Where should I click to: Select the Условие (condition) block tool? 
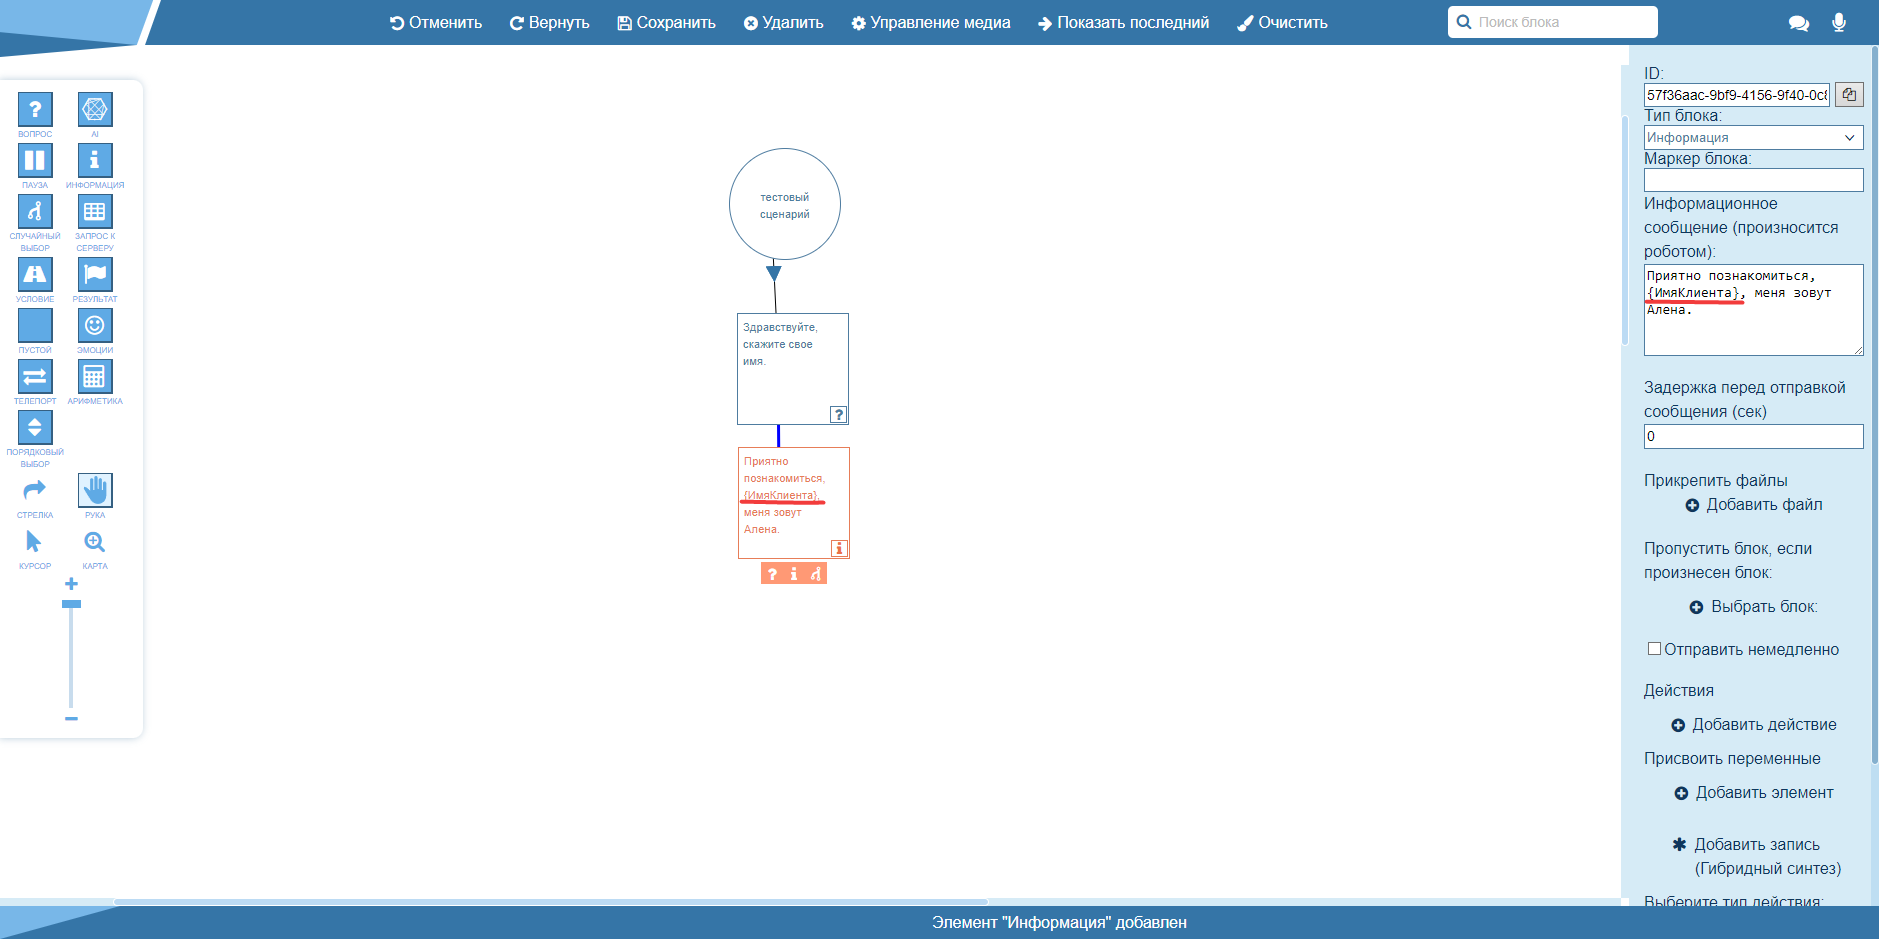[35, 274]
